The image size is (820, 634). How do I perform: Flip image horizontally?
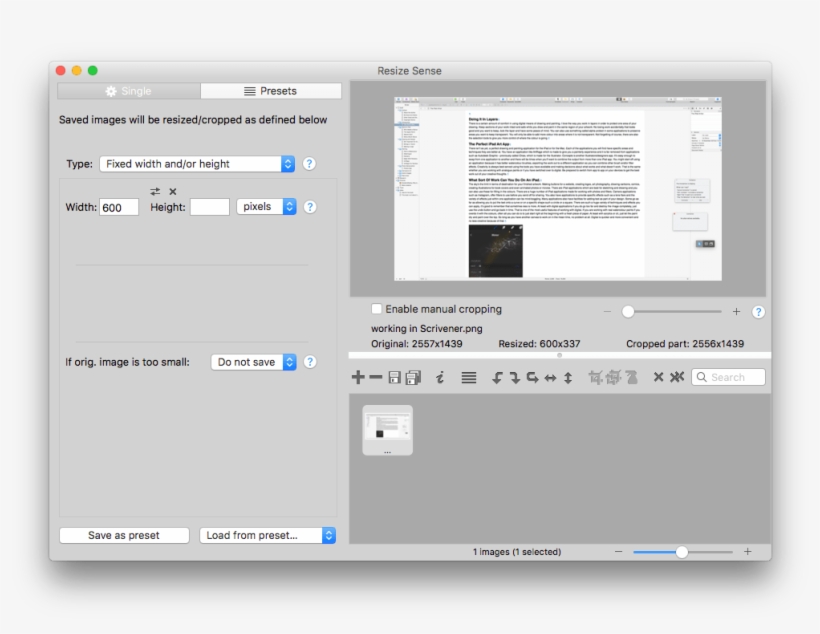(x=549, y=377)
